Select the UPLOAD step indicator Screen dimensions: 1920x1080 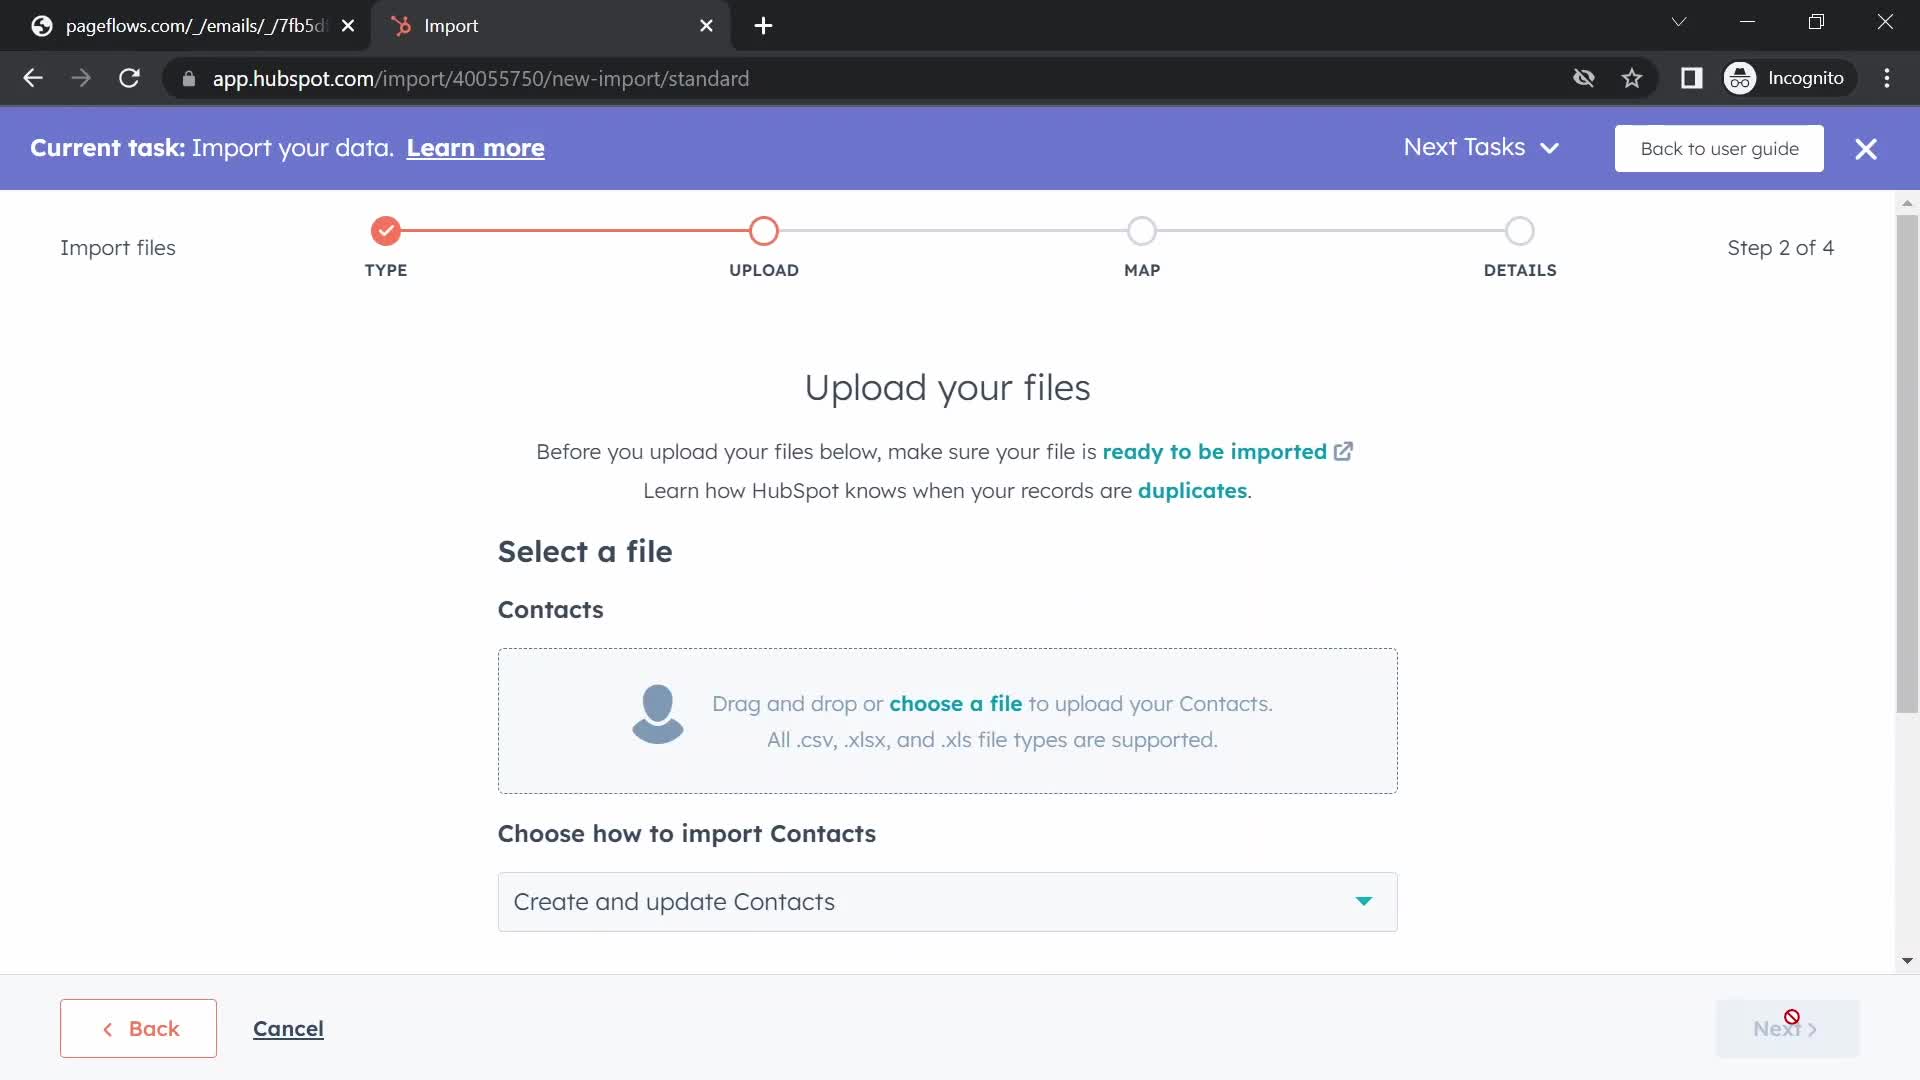click(x=764, y=231)
